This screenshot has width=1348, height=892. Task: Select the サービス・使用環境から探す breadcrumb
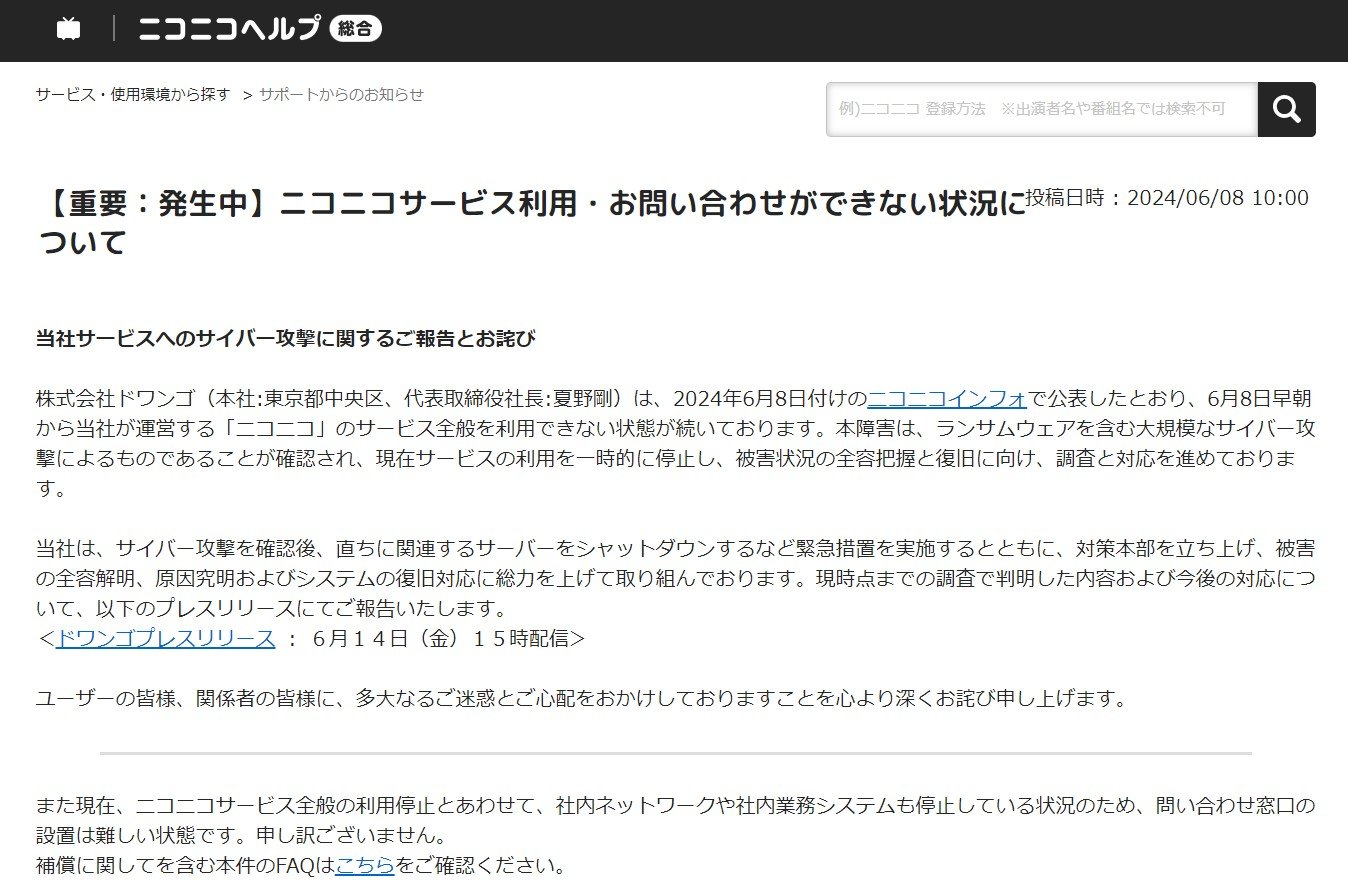click(131, 95)
